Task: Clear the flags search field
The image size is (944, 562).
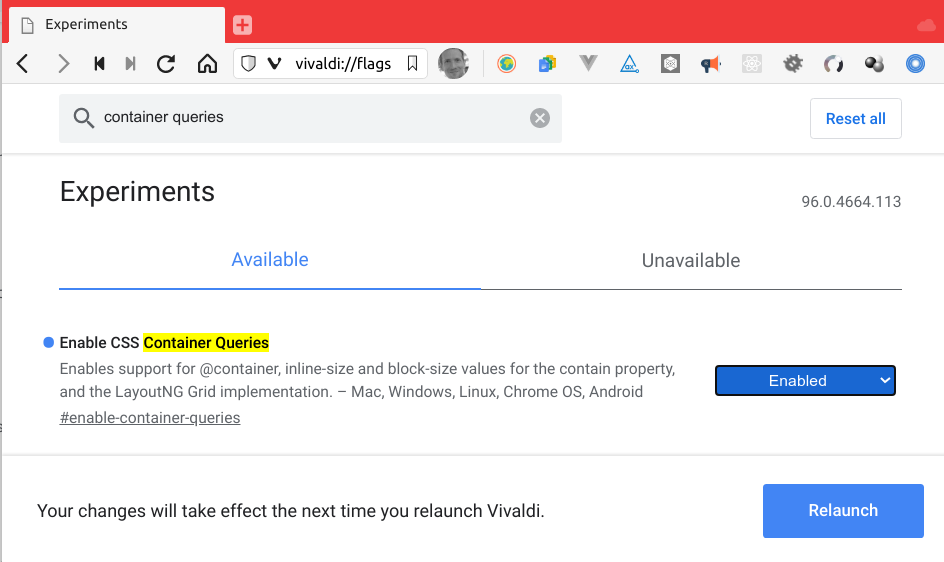Action: tap(540, 118)
